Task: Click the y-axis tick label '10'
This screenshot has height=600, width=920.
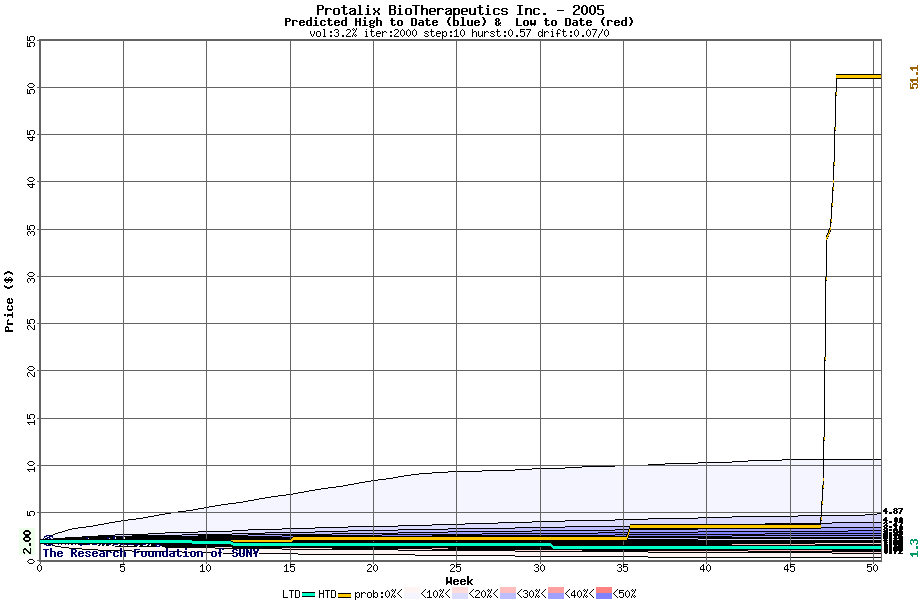Action: [x=31, y=466]
